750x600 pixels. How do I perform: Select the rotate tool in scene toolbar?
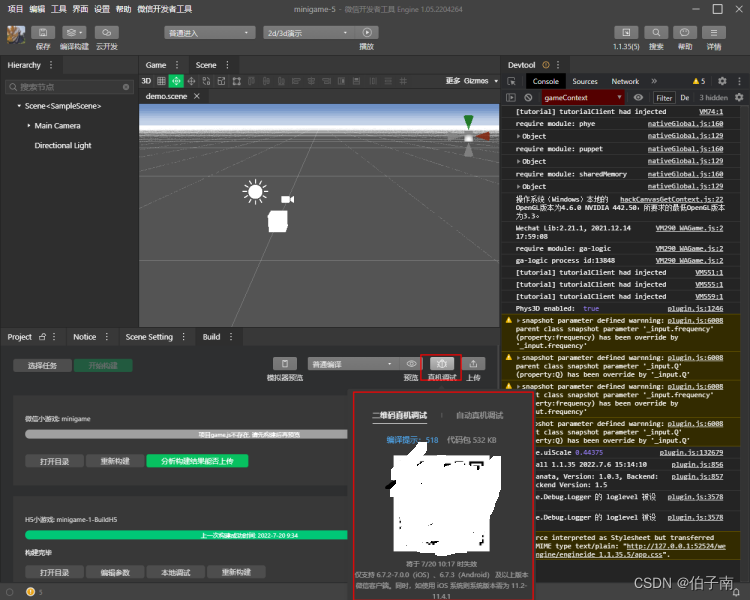206,81
